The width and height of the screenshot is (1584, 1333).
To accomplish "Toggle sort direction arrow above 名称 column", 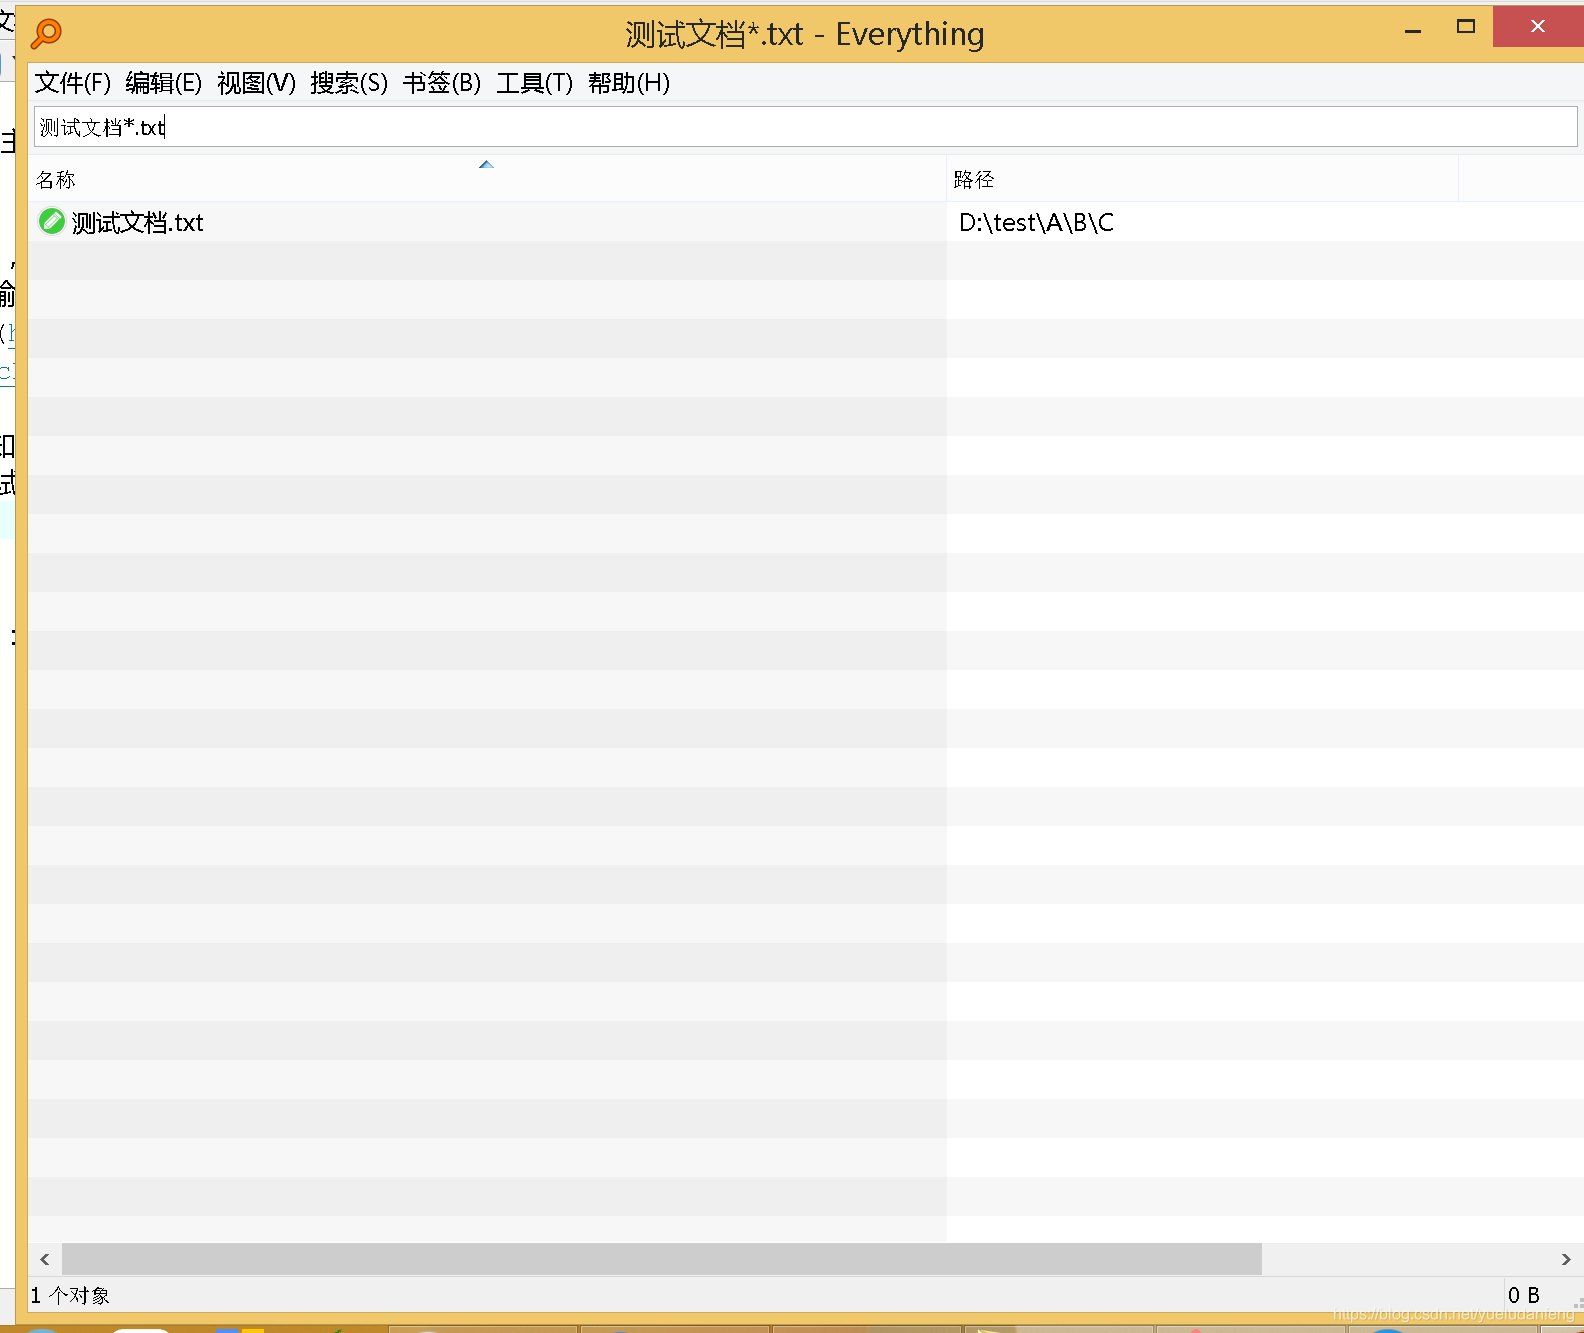I will point(486,164).
